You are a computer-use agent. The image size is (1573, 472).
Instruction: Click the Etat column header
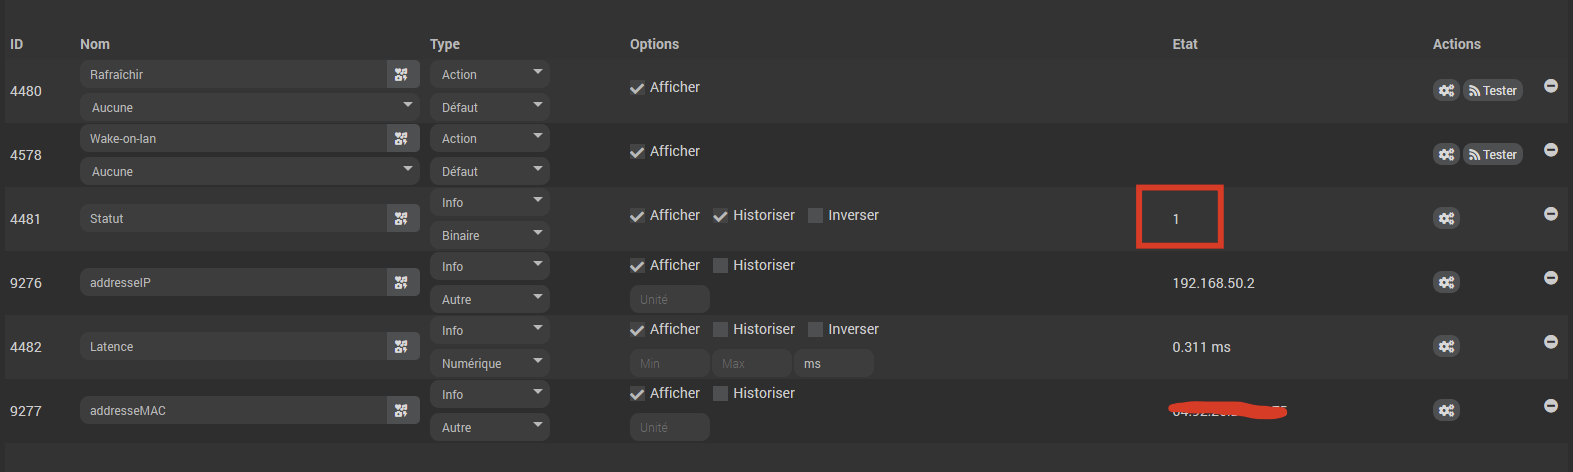[x=1184, y=44]
